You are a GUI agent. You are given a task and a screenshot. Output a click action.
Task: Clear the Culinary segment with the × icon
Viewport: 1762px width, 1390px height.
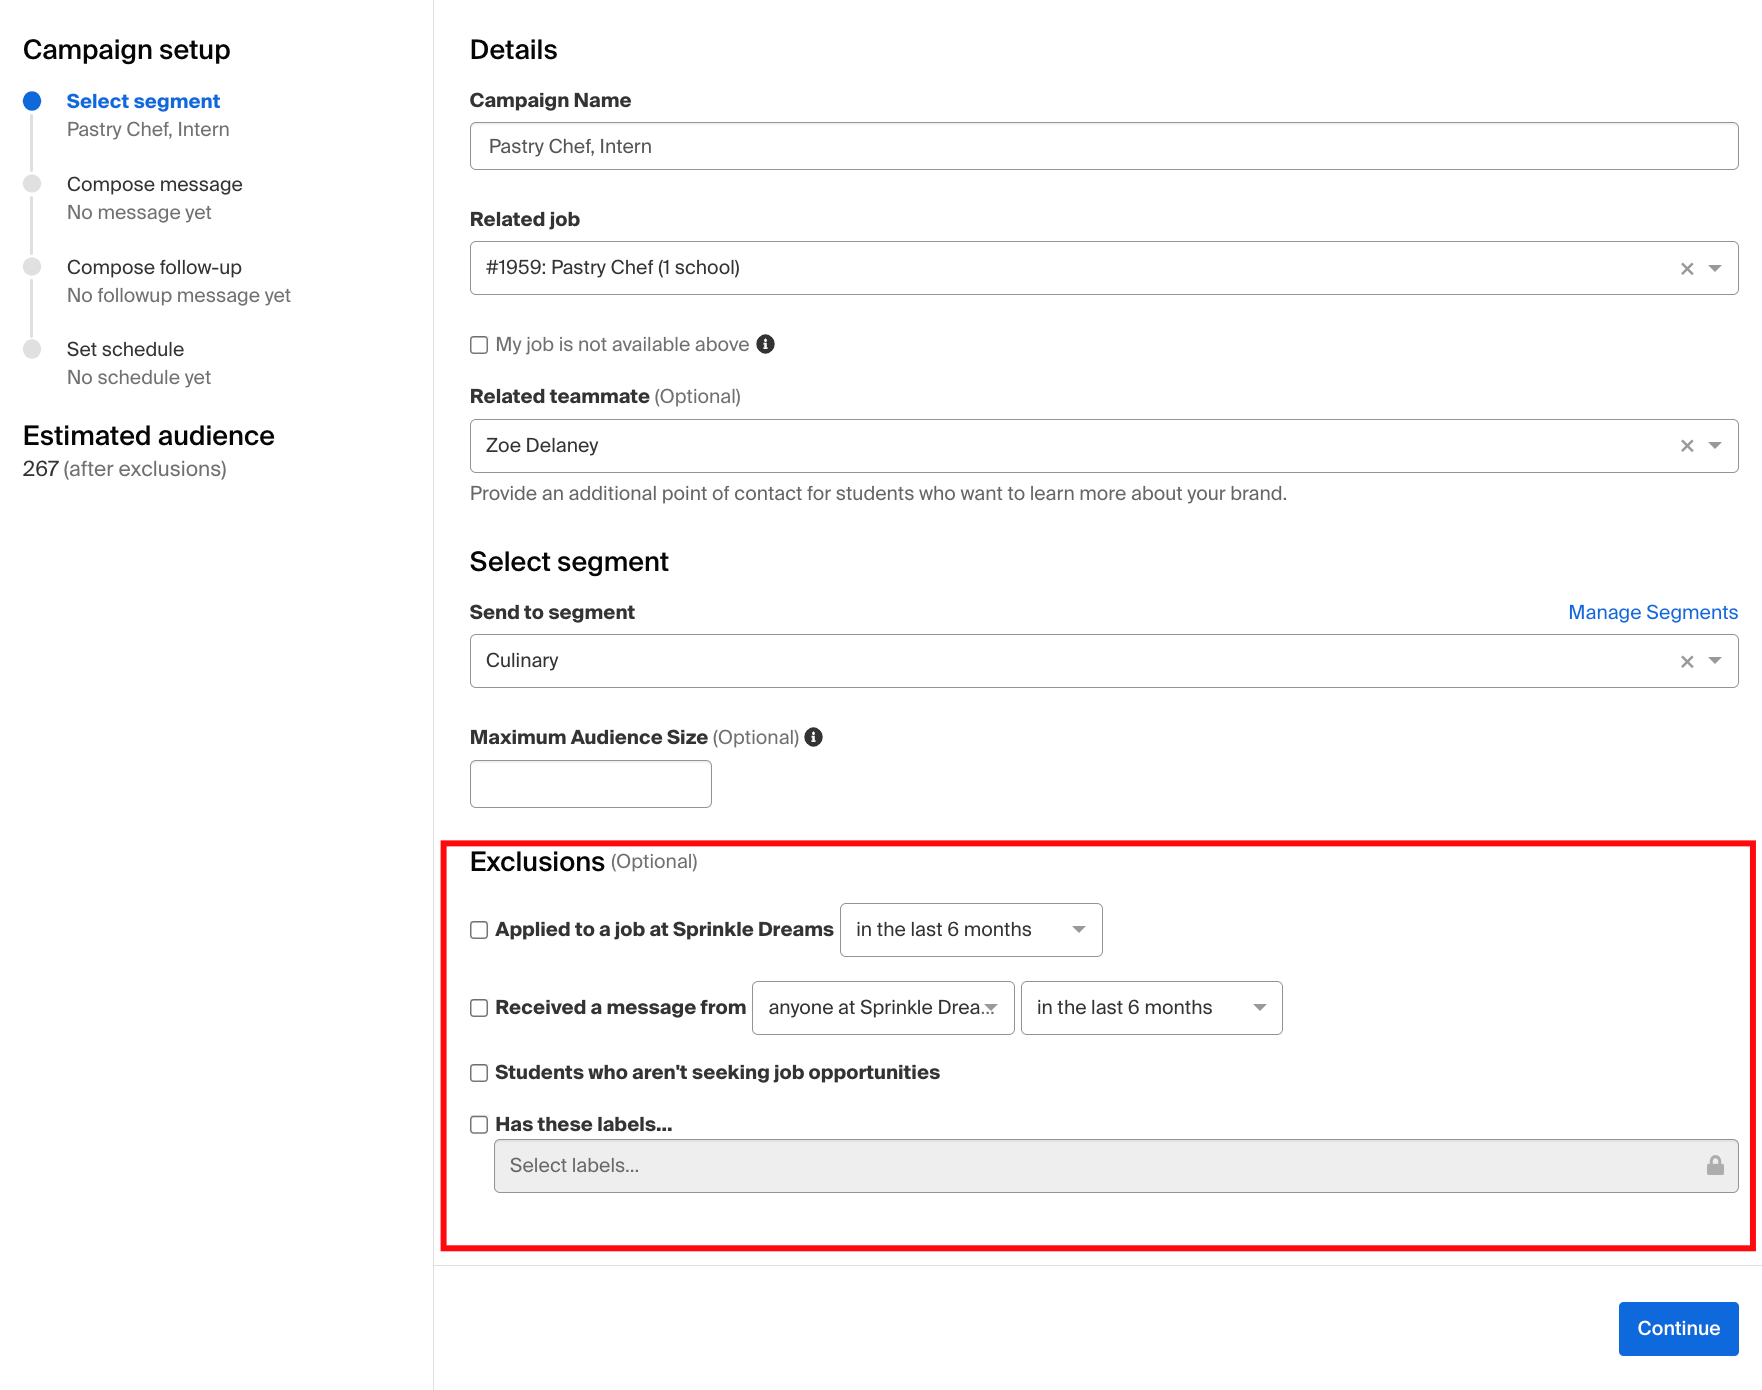pos(1687,660)
